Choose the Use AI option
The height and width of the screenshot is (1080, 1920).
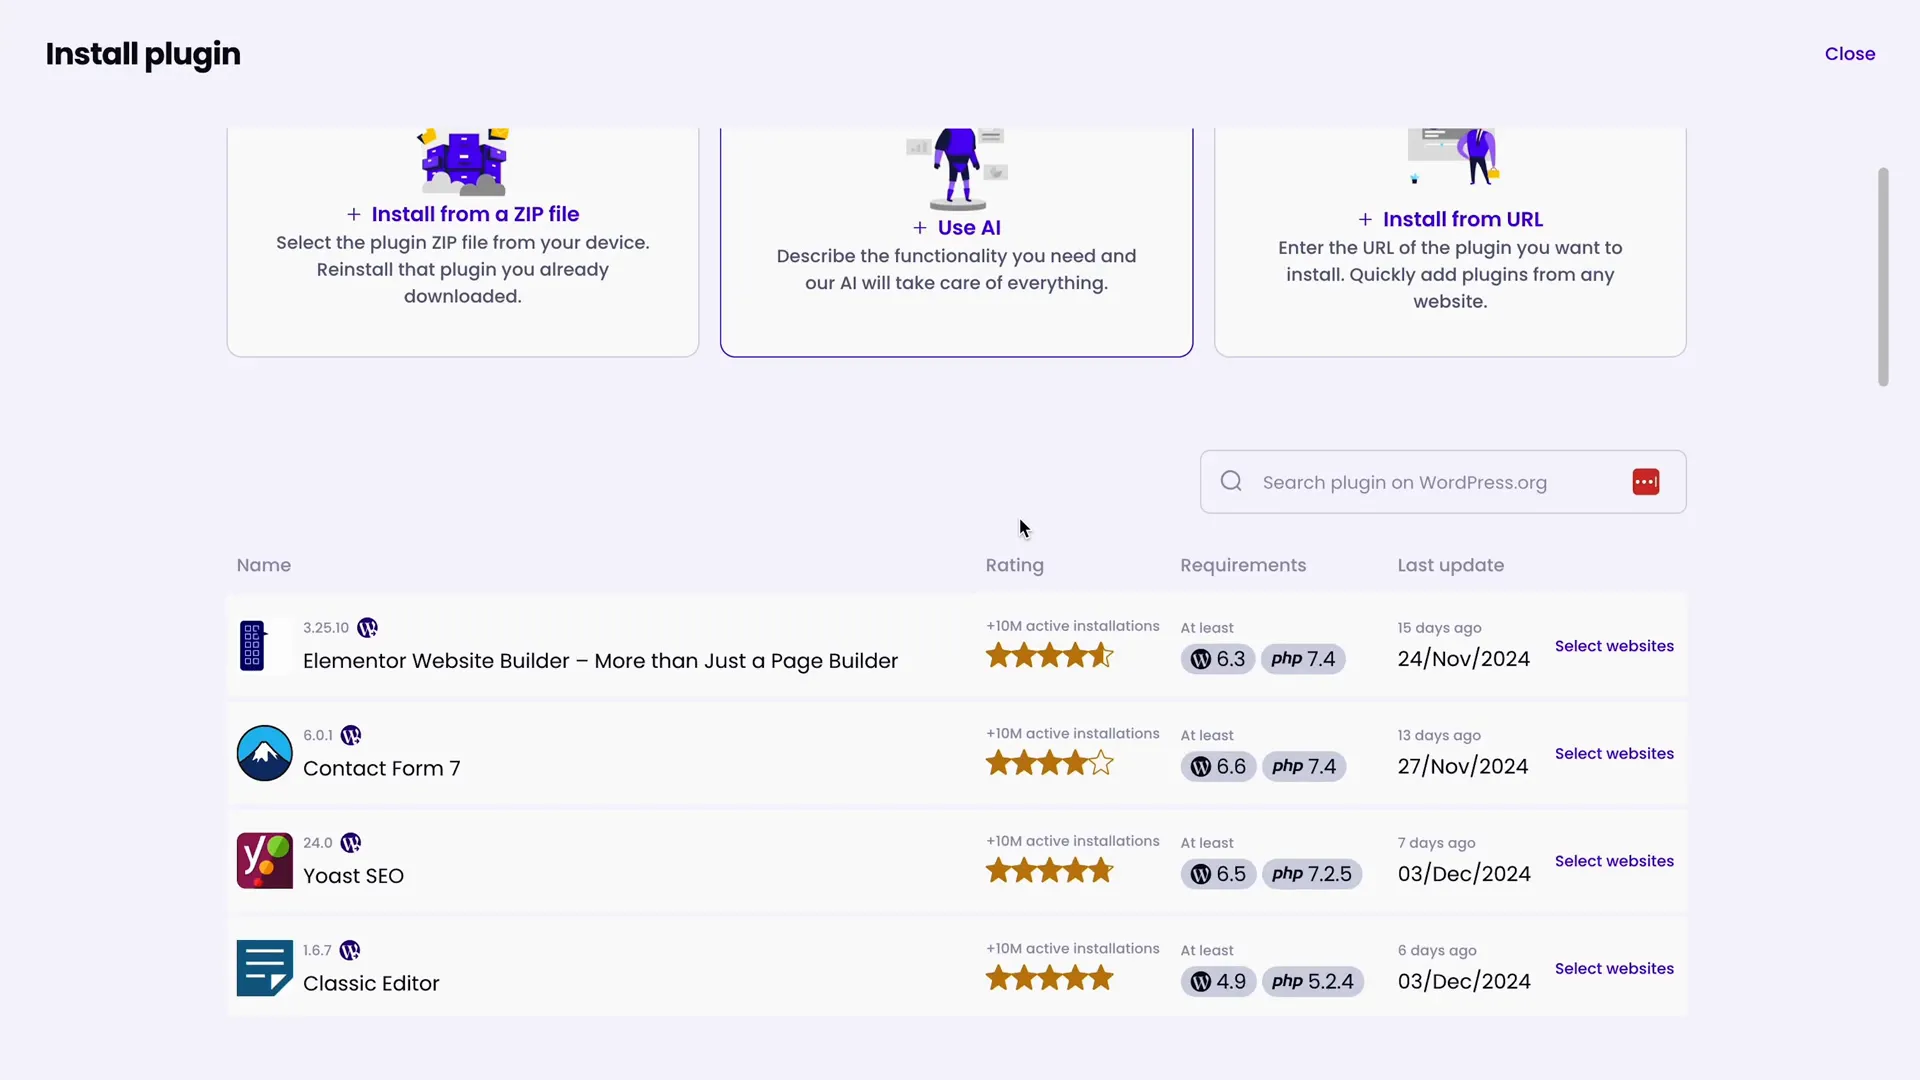(x=957, y=228)
